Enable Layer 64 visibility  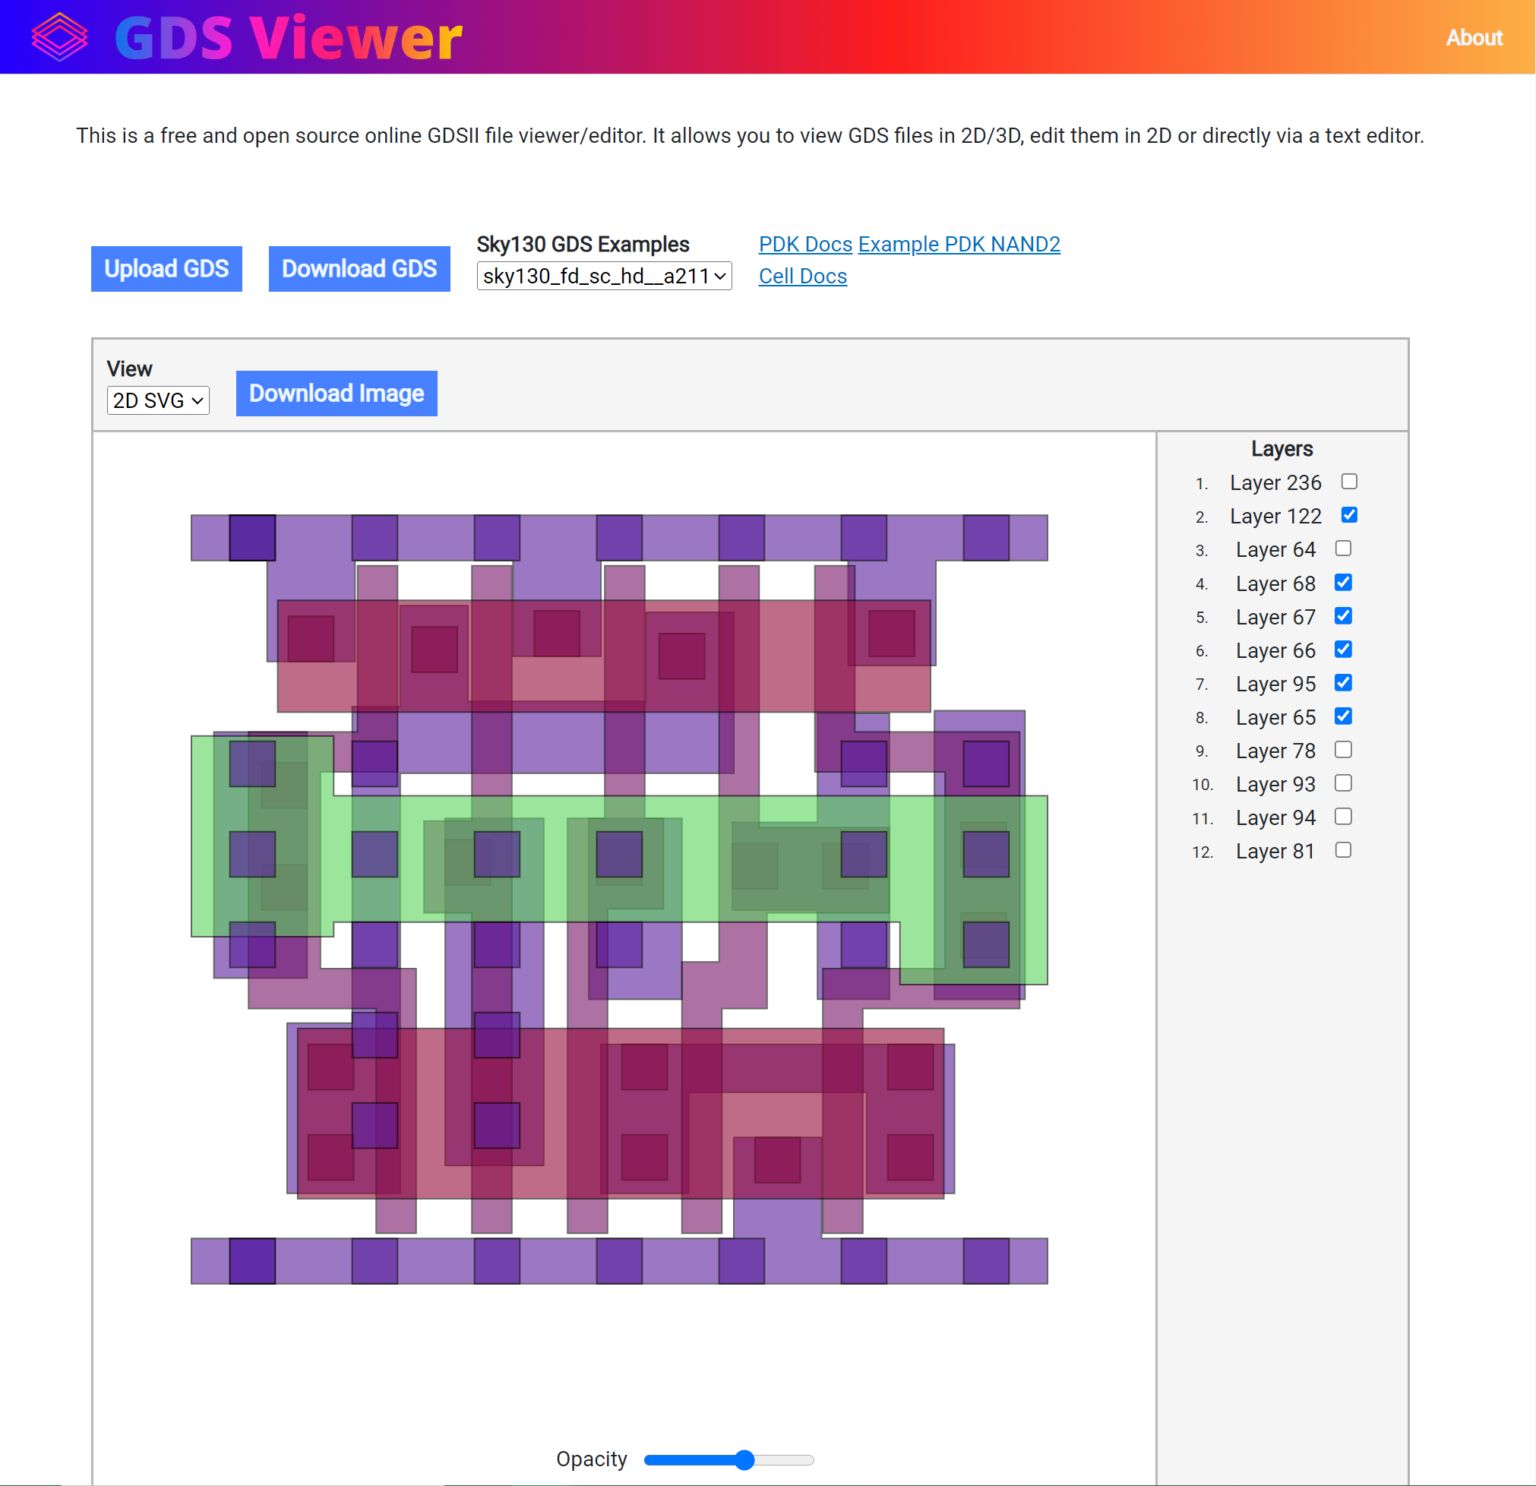point(1343,548)
